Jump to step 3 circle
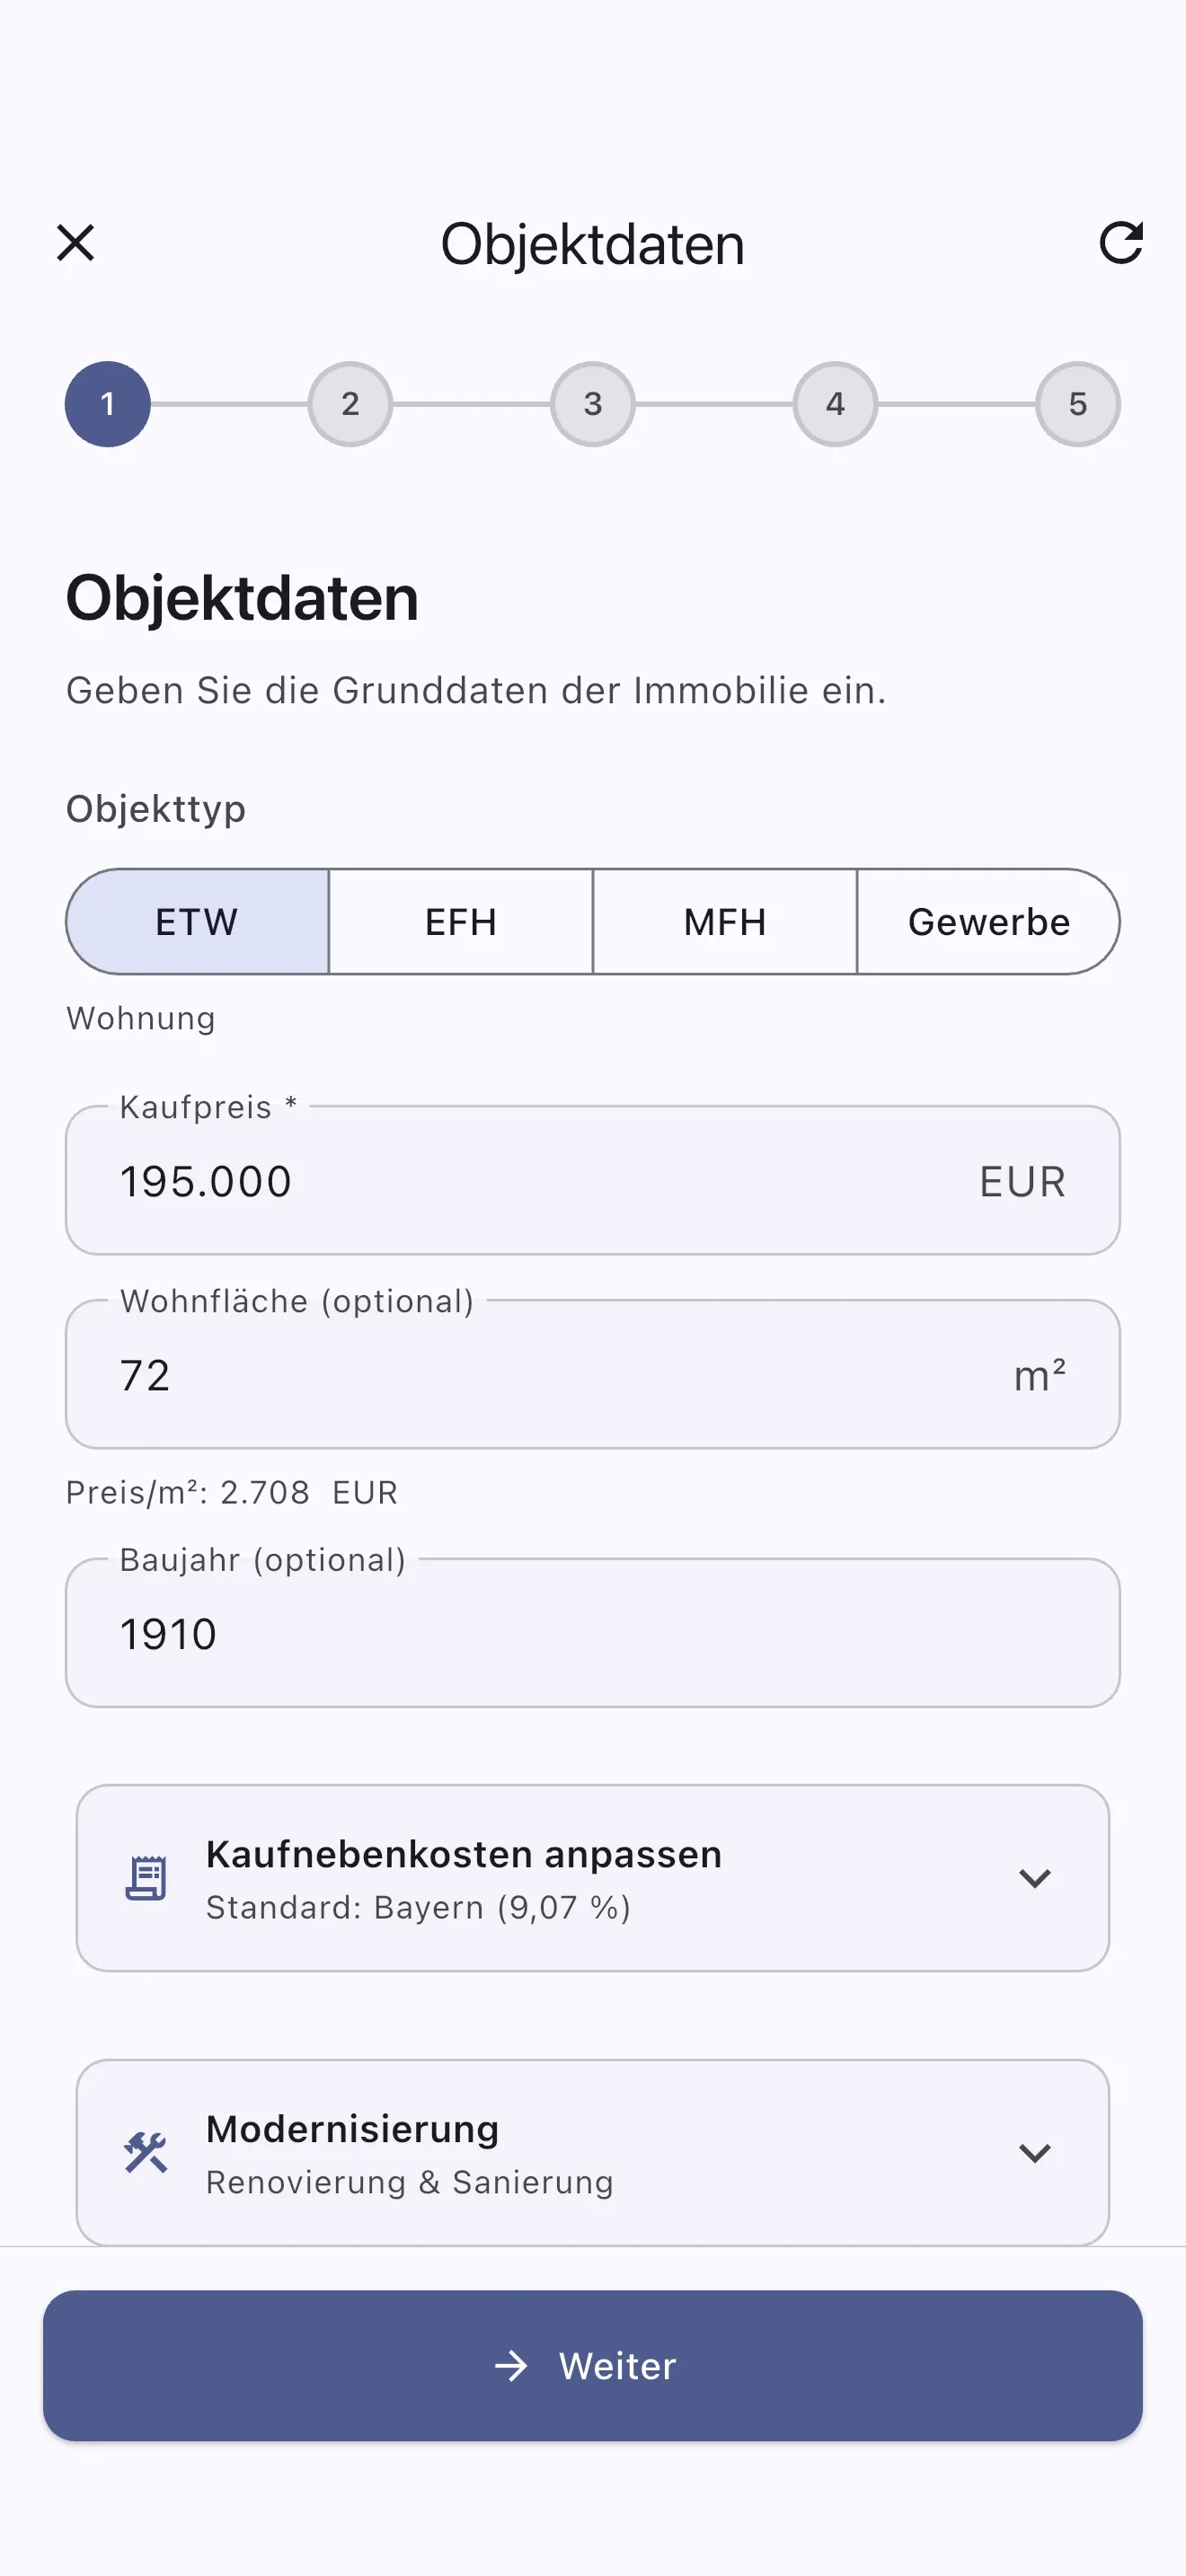The width and height of the screenshot is (1186, 2576). (593, 404)
